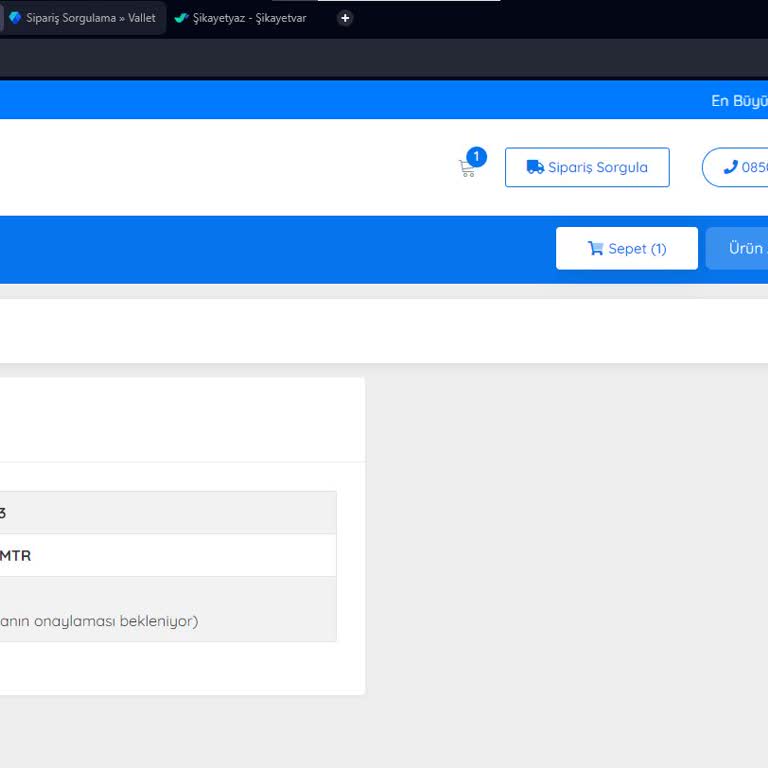Open a new browser tab with plus
This screenshot has height=768, width=768.
click(345, 18)
